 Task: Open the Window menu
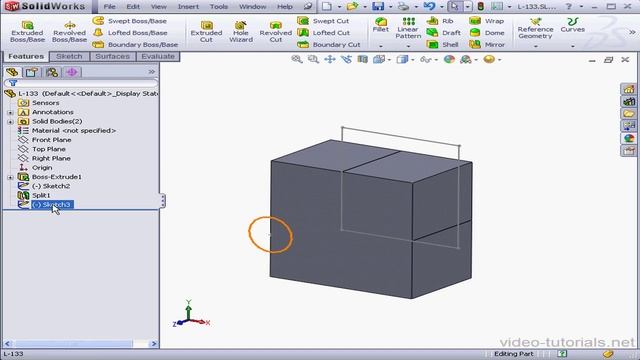coord(253,7)
